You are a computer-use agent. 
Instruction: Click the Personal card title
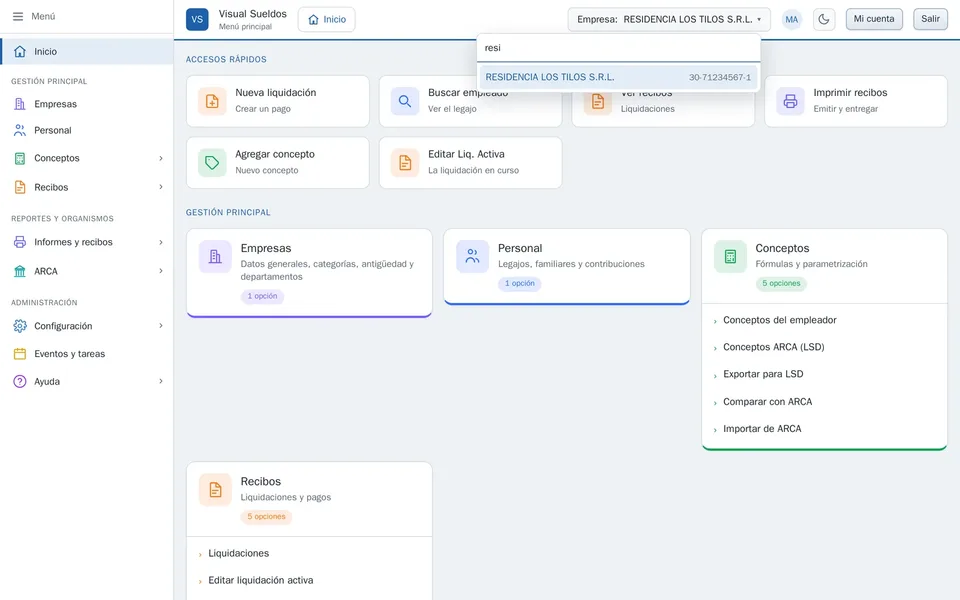coord(520,249)
